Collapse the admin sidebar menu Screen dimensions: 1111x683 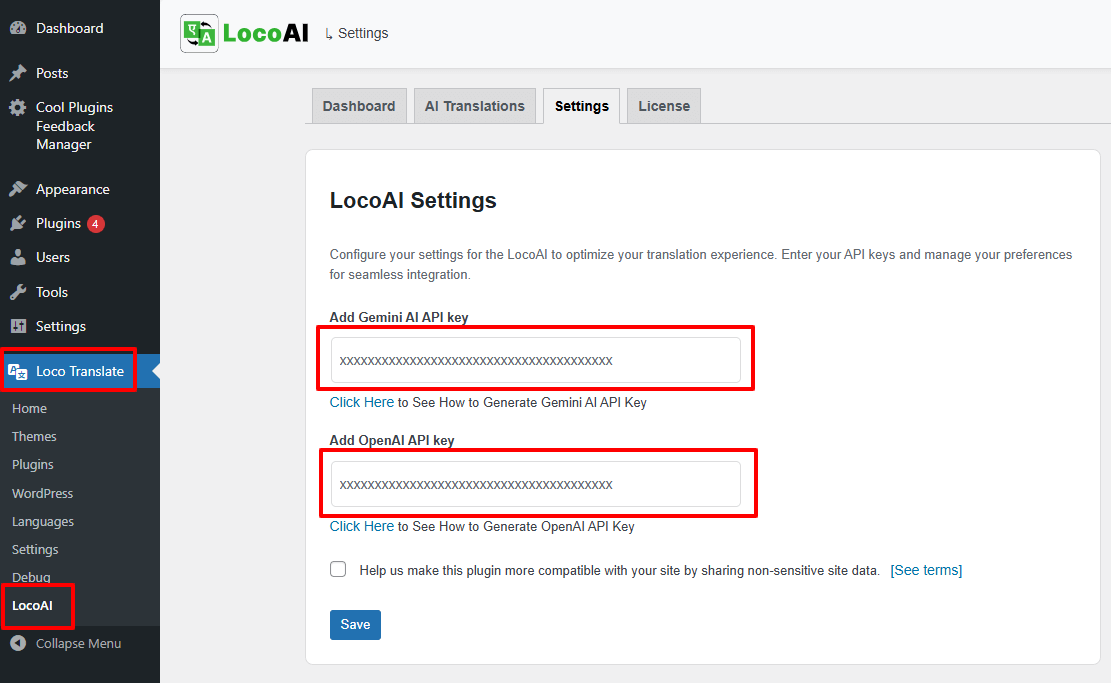pyautogui.click(x=79, y=643)
